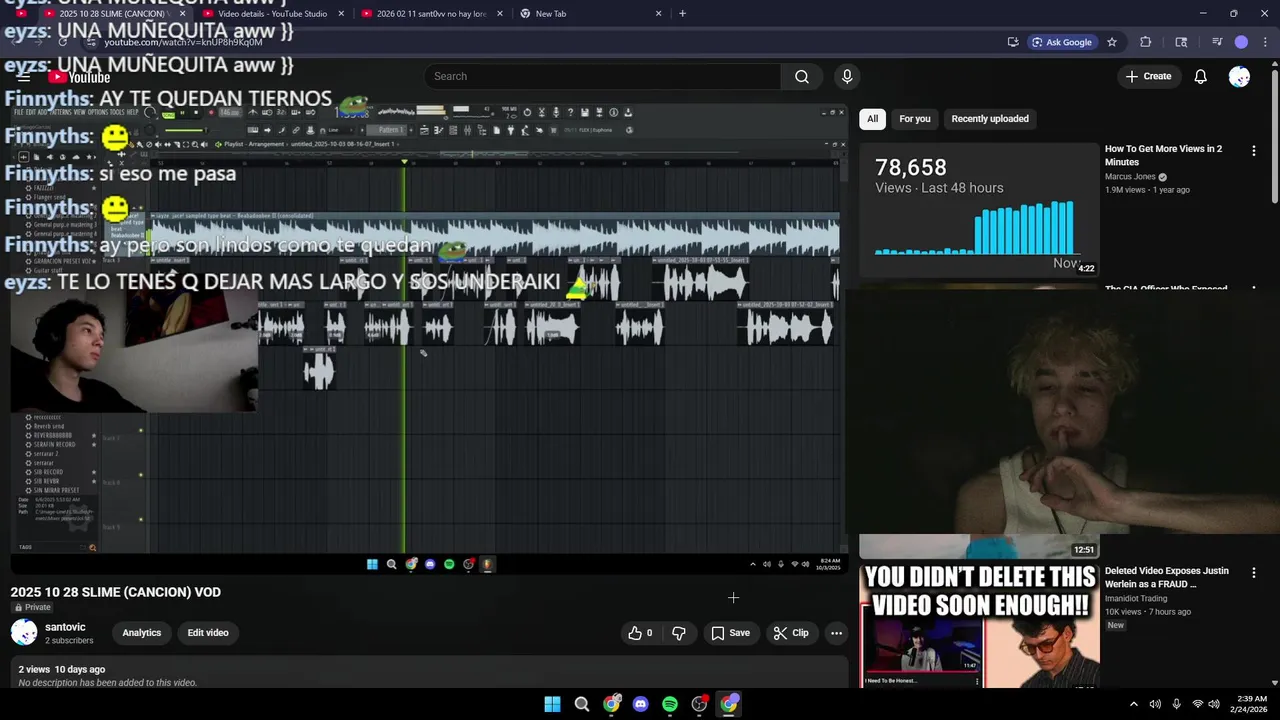Focus the address bar URL
Image resolution: width=1280 pixels, height=720 pixels.
pyautogui.click(x=183, y=42)
